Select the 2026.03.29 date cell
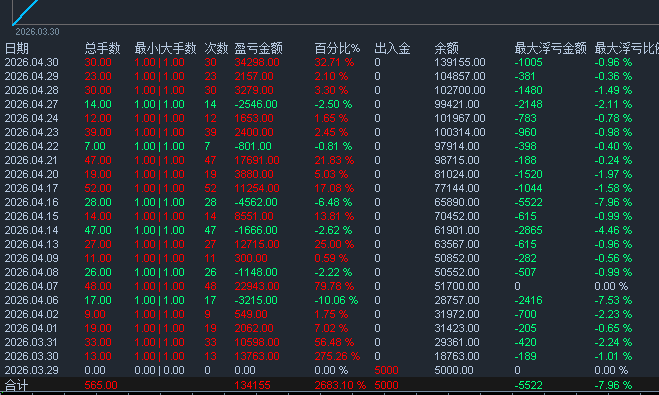Image resolution: width=659 pixels, height=395 pixels. [x=32, y=371]
